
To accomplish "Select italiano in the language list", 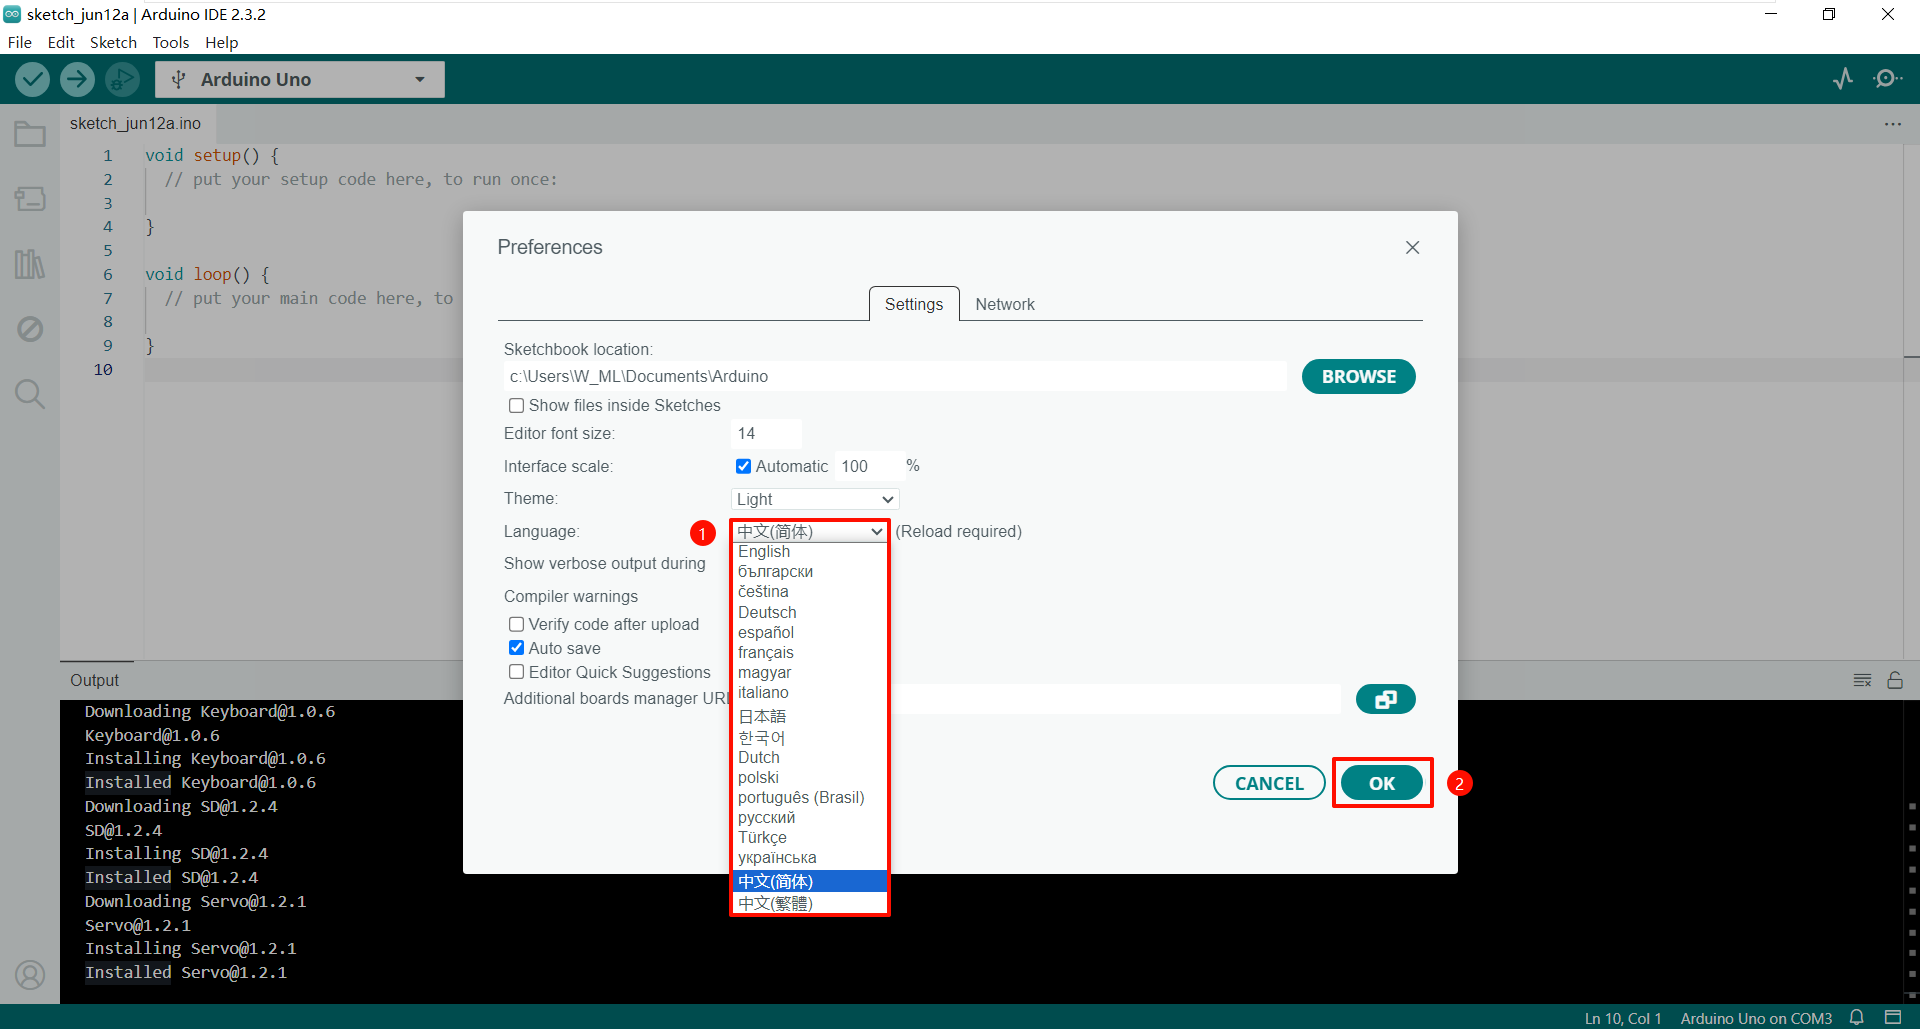I will point(810,692).
